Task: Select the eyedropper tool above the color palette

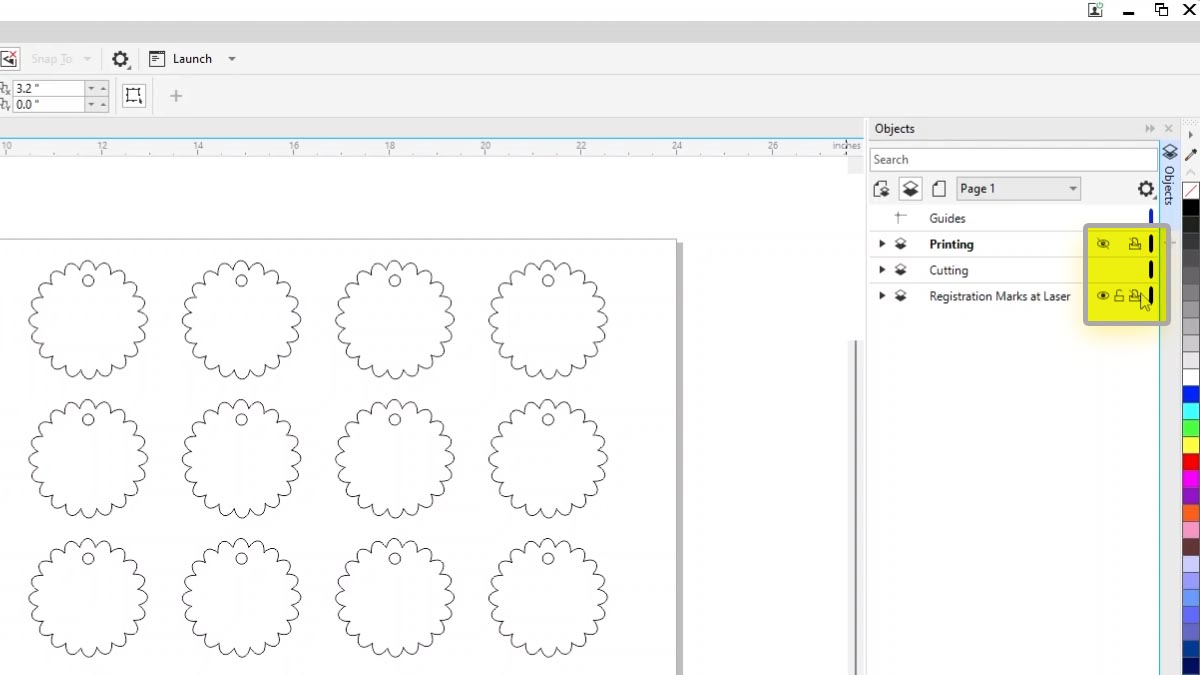Action: 1190,154
